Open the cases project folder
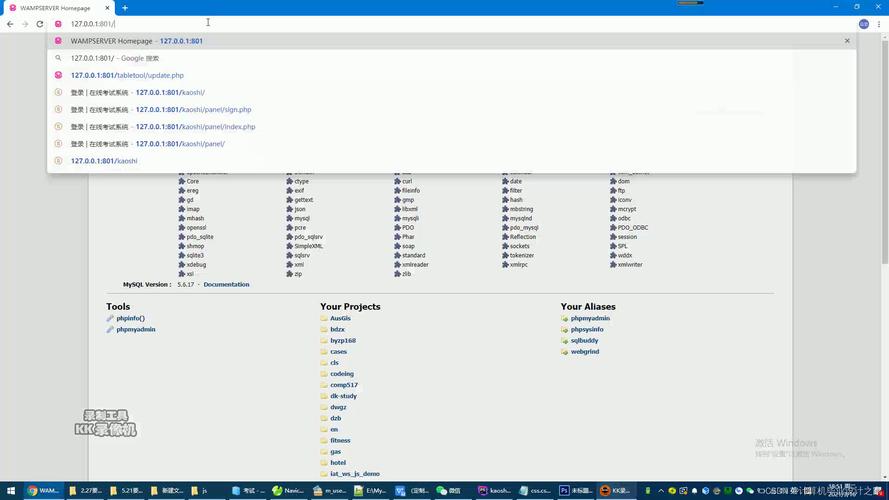The image size is (889, 500). pyautogui.click(x=338, y=351)
